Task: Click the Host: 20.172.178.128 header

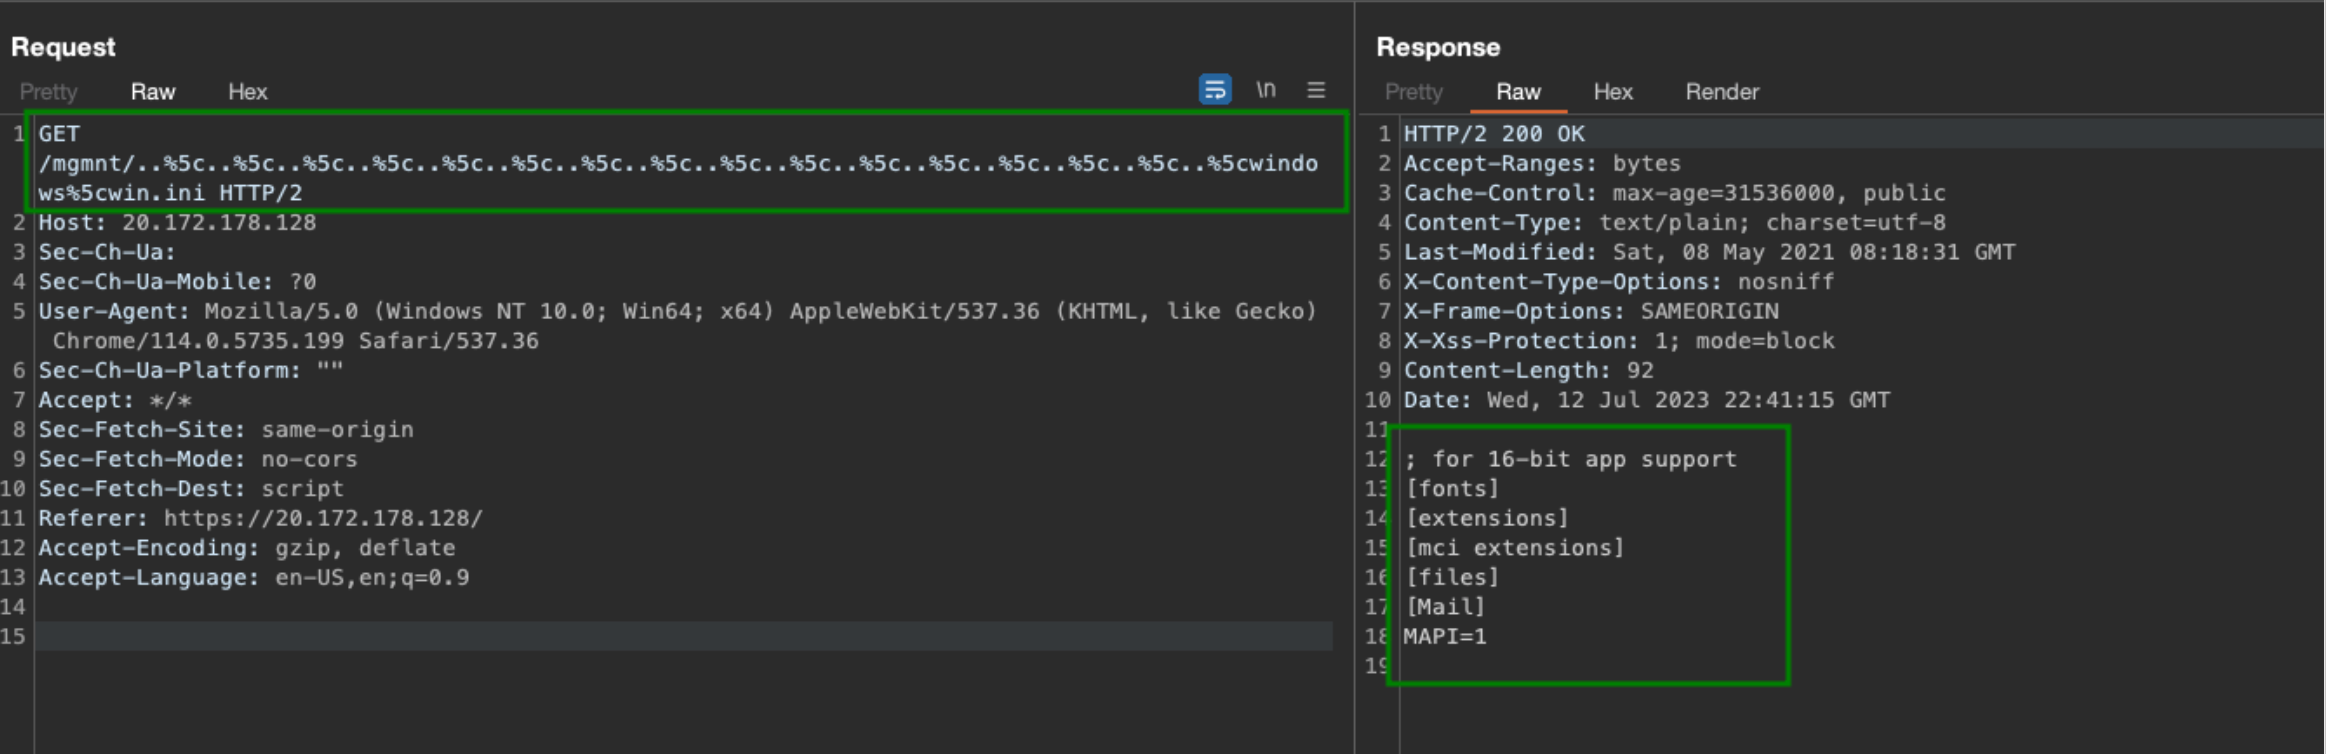Action: (x=177, y=222)
